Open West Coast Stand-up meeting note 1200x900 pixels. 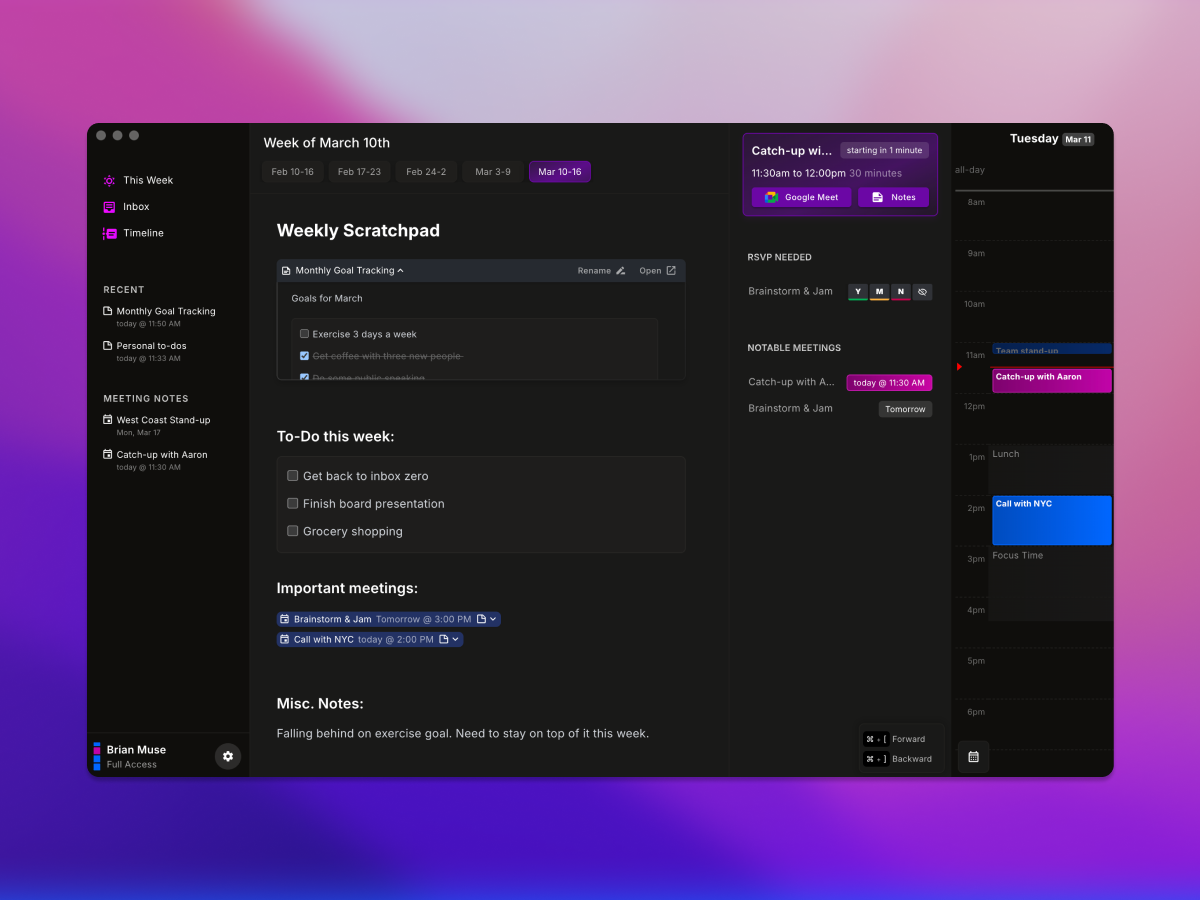coord(163,420)
